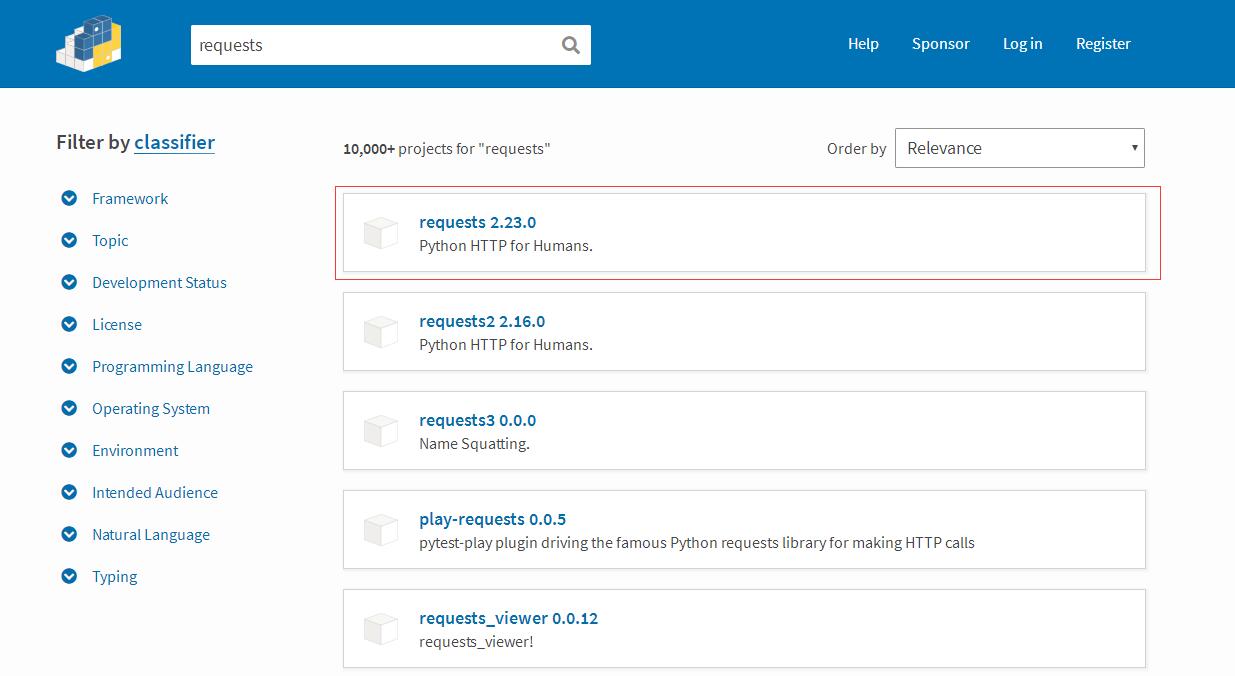Click the Name Squatting. description
Viewport: 1235px width, 676px height.
pyautogui.click(x=474, y=444)
